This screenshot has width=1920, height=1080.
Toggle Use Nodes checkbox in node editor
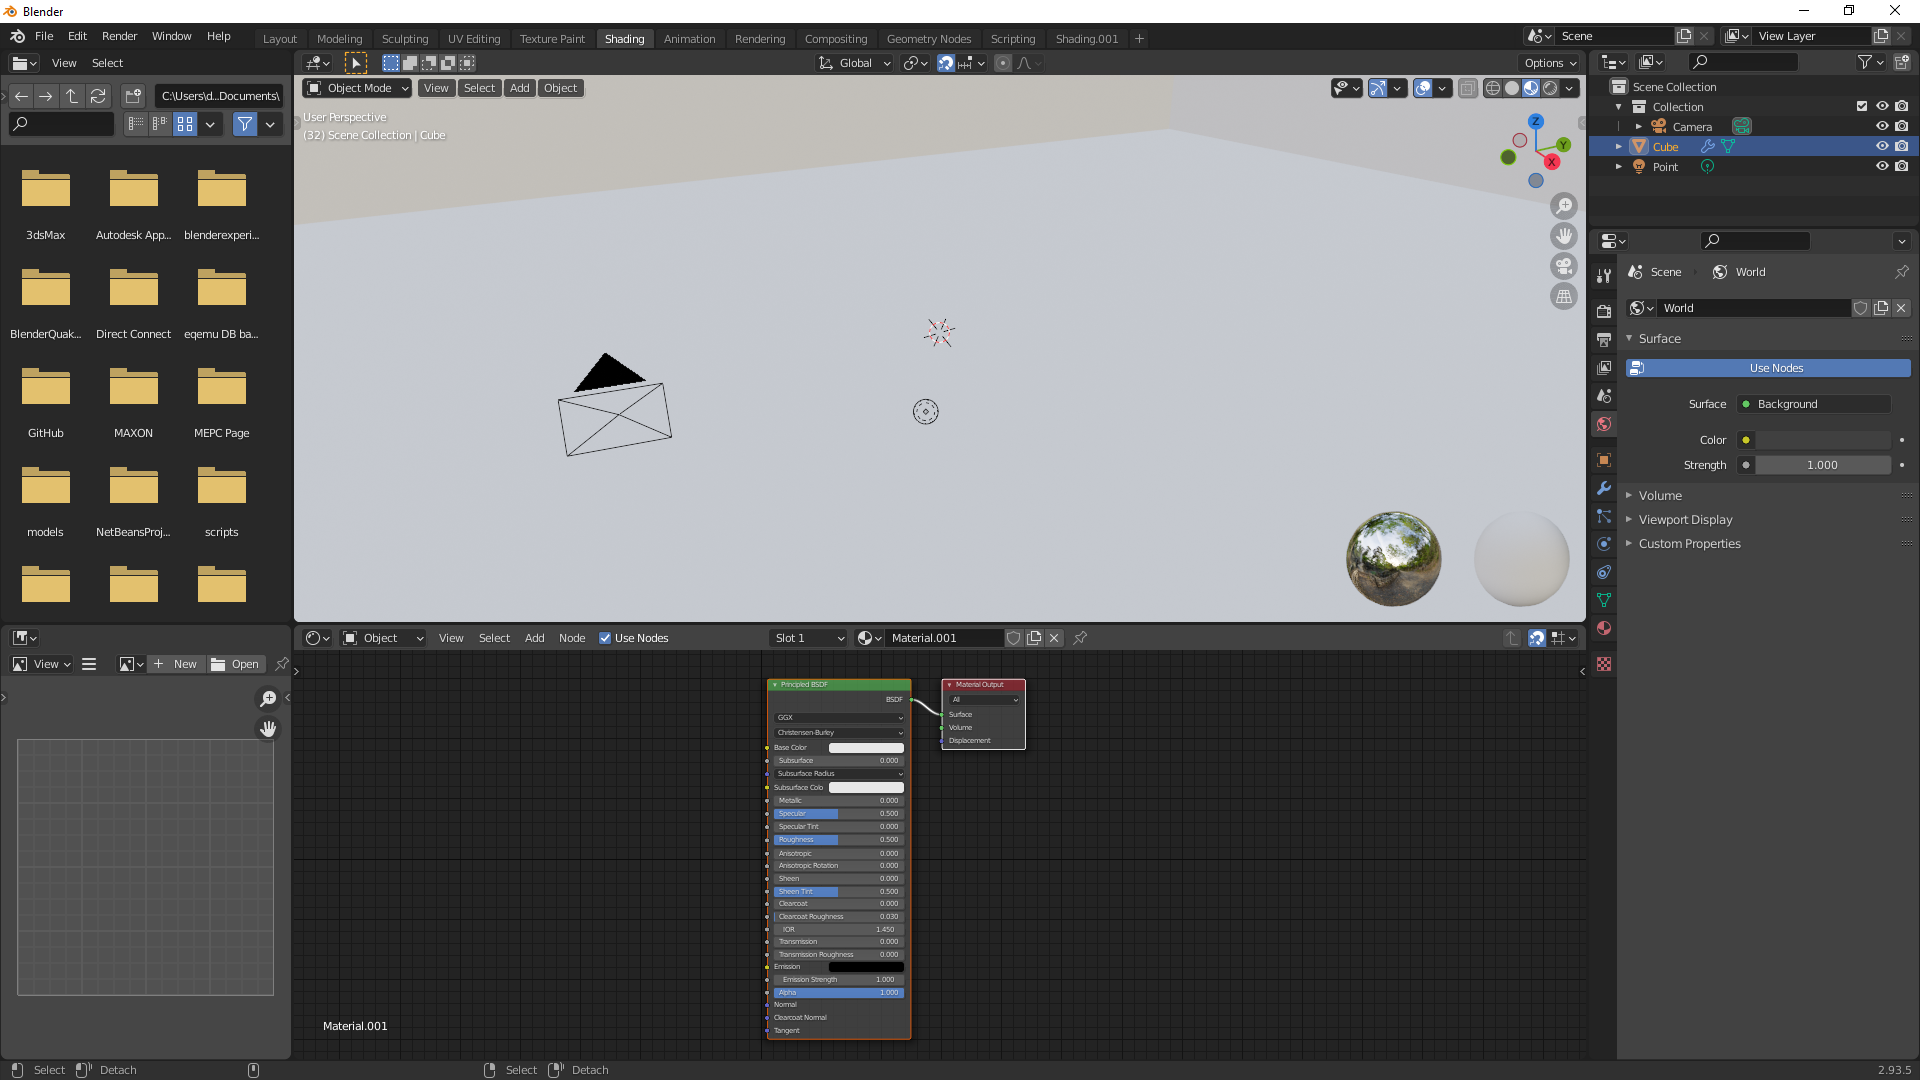click(605, 638)
